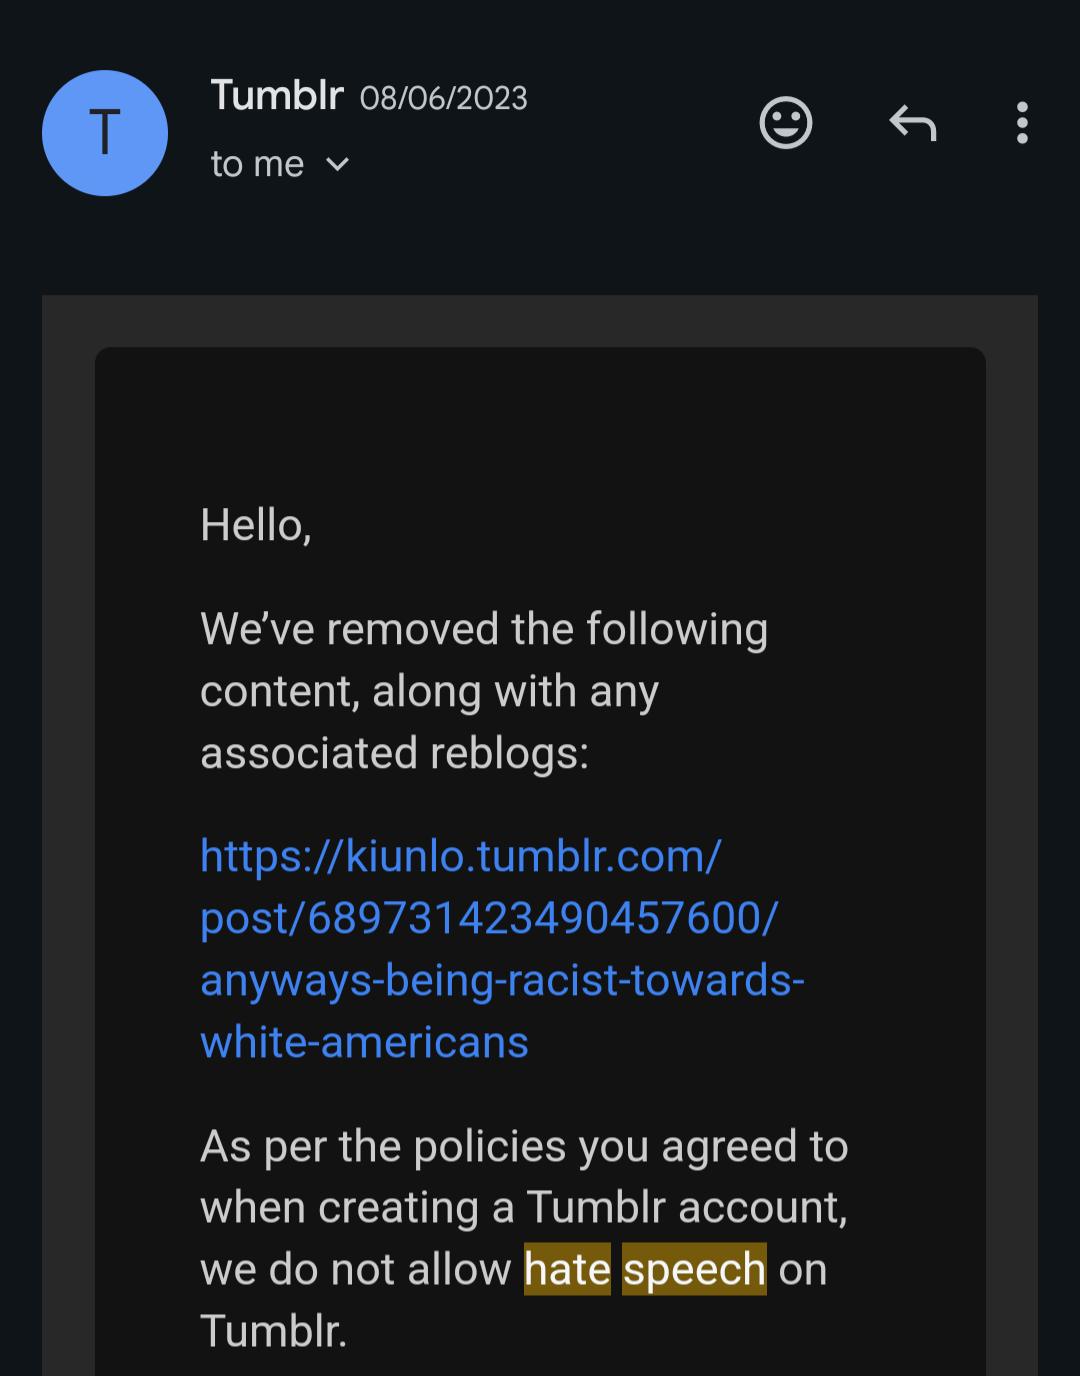Tap the 'anyways-being-racist-towards-' part of the link
Screen dimensions: 1080x1376
tap(502, 981)
